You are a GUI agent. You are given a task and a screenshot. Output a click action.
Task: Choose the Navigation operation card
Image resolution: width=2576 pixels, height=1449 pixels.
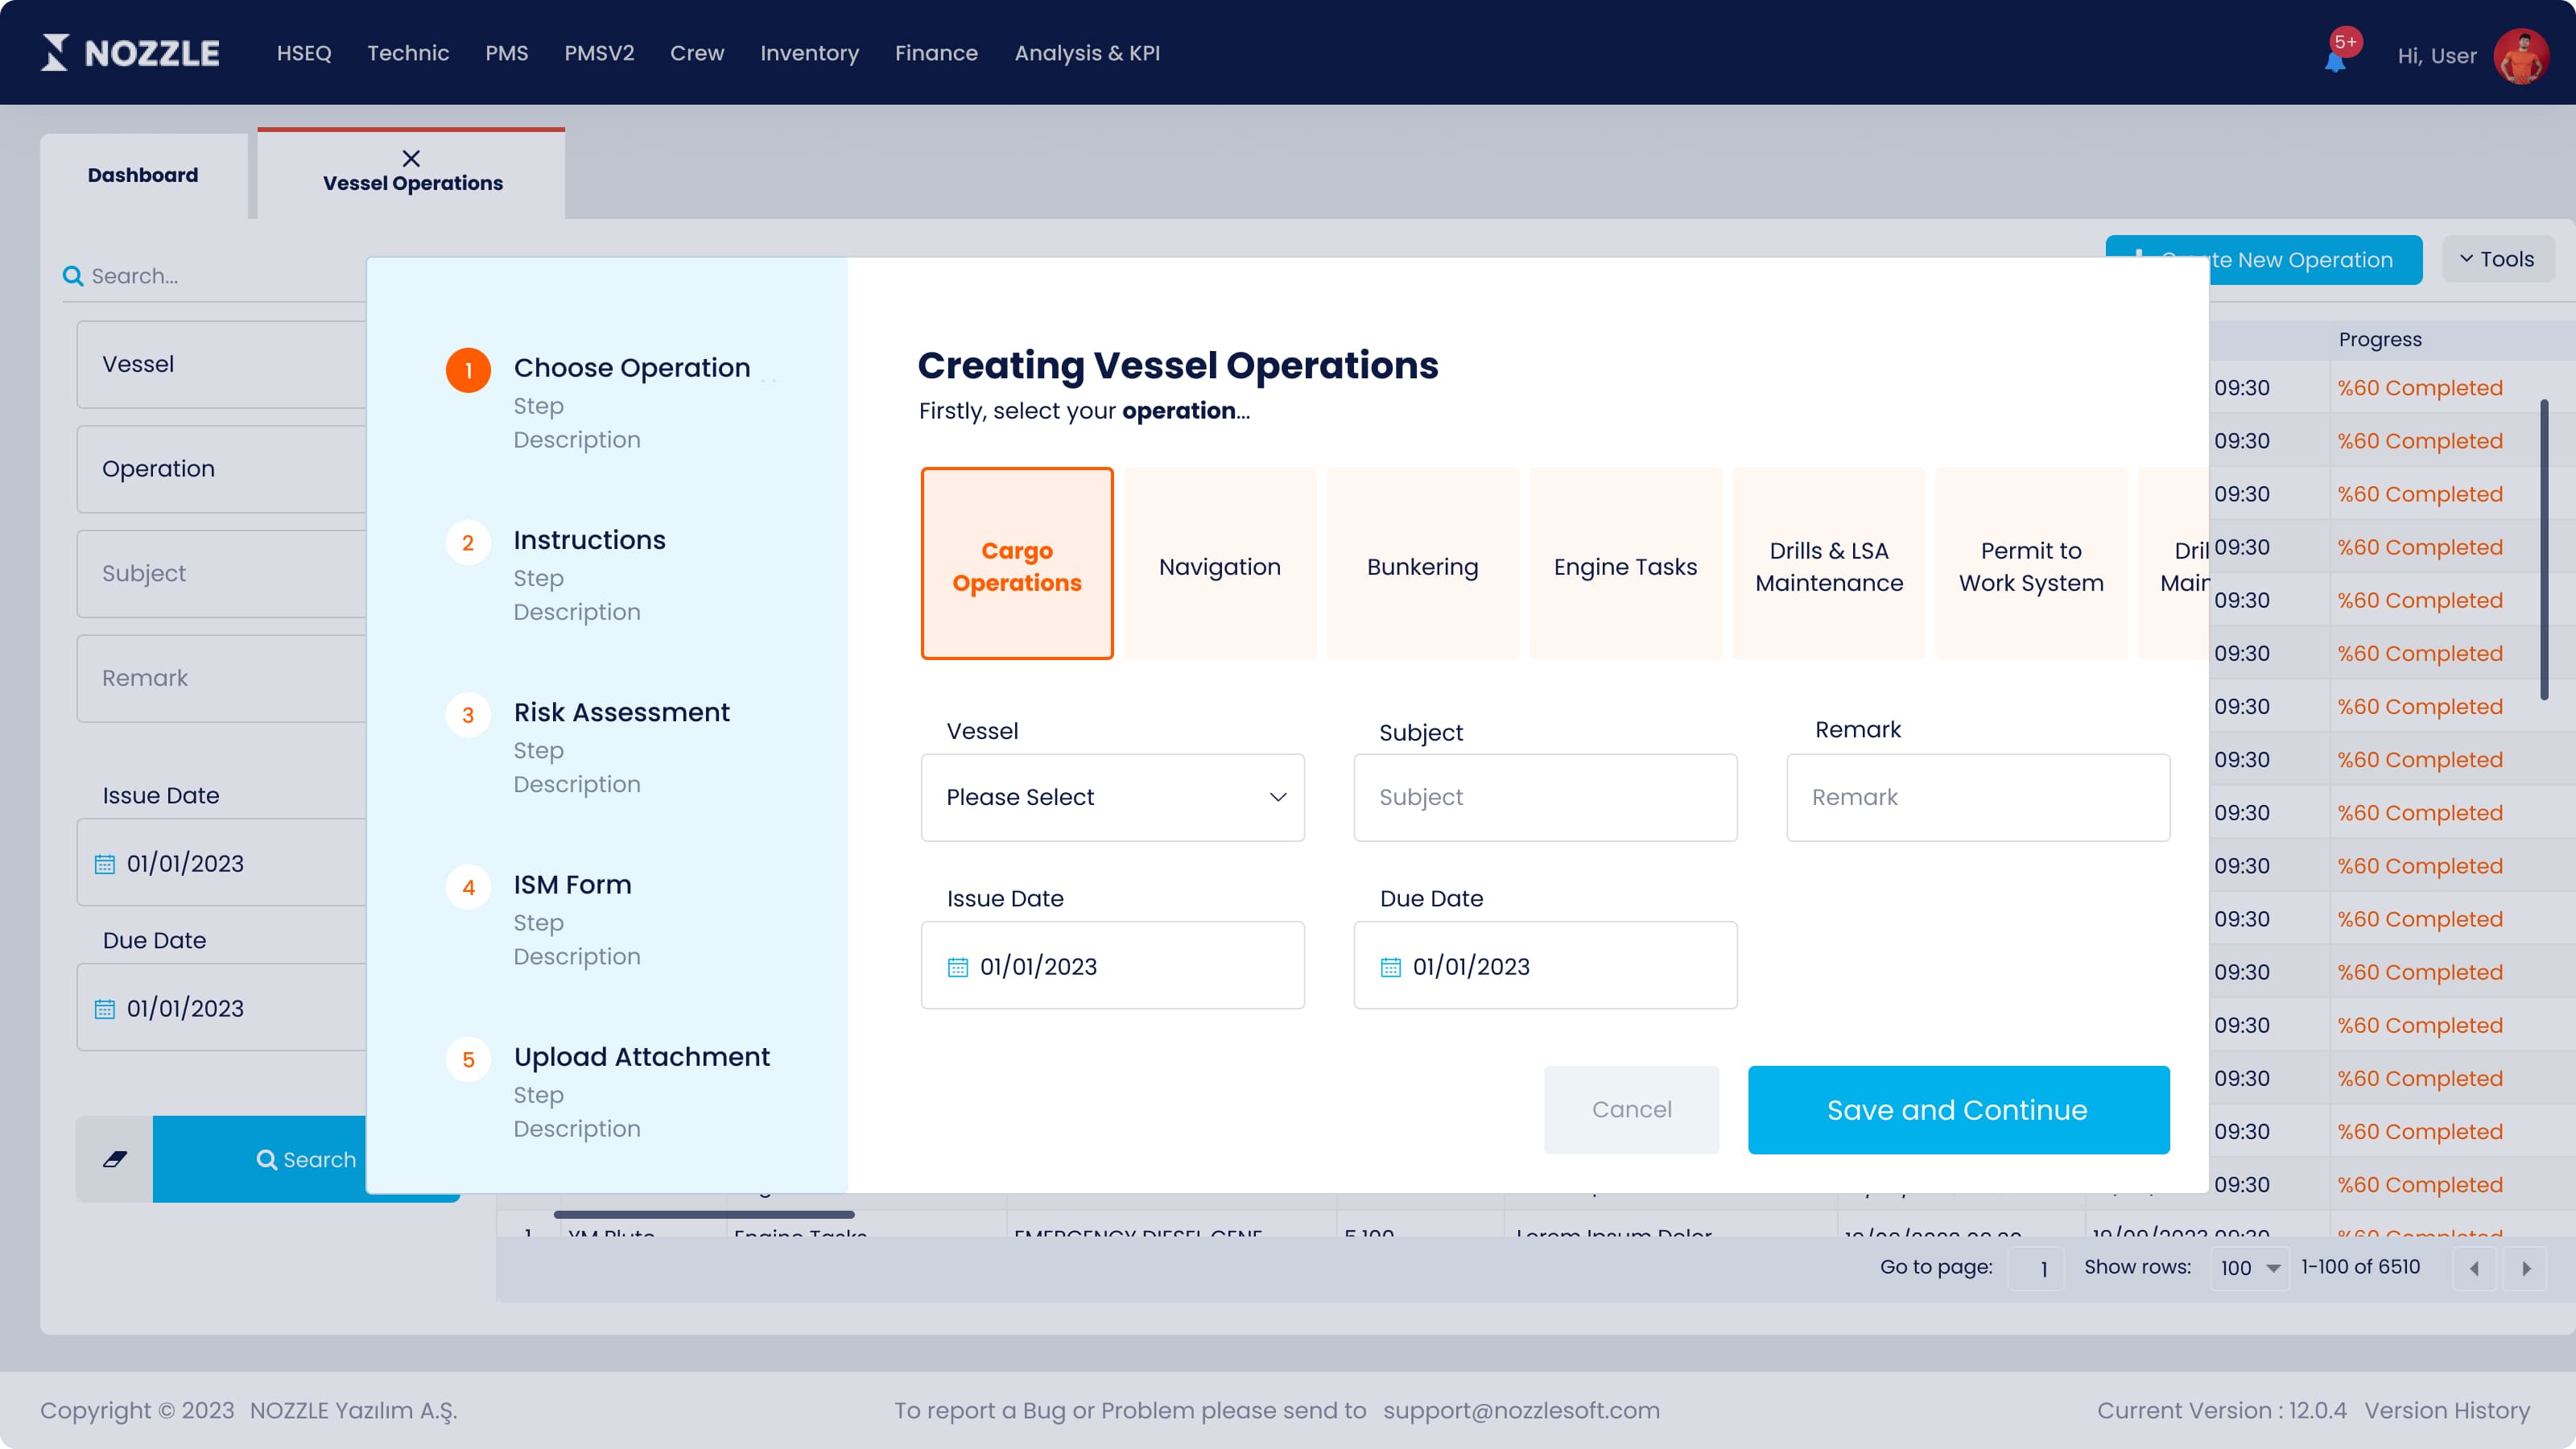[x=1220, y=563]
